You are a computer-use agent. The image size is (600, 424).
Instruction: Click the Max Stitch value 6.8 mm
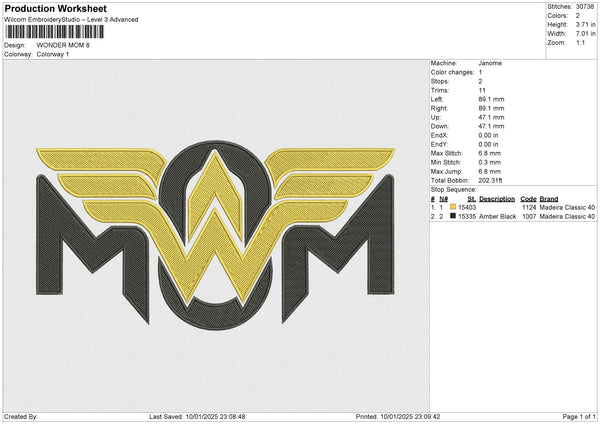[489, 153]
